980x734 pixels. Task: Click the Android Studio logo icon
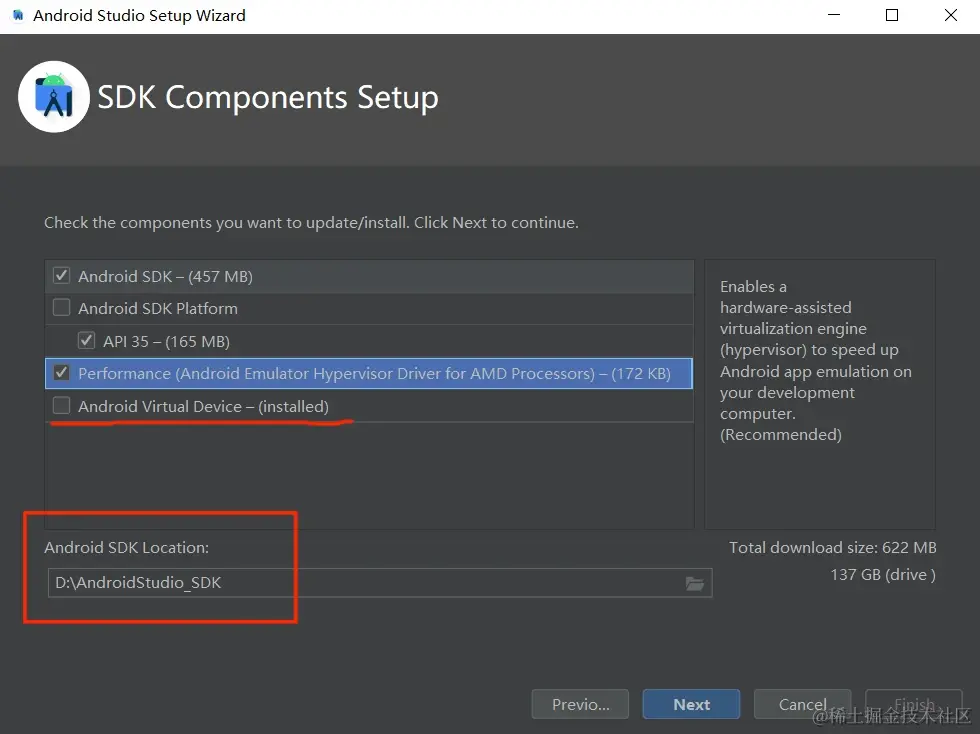tap(54, 97)
